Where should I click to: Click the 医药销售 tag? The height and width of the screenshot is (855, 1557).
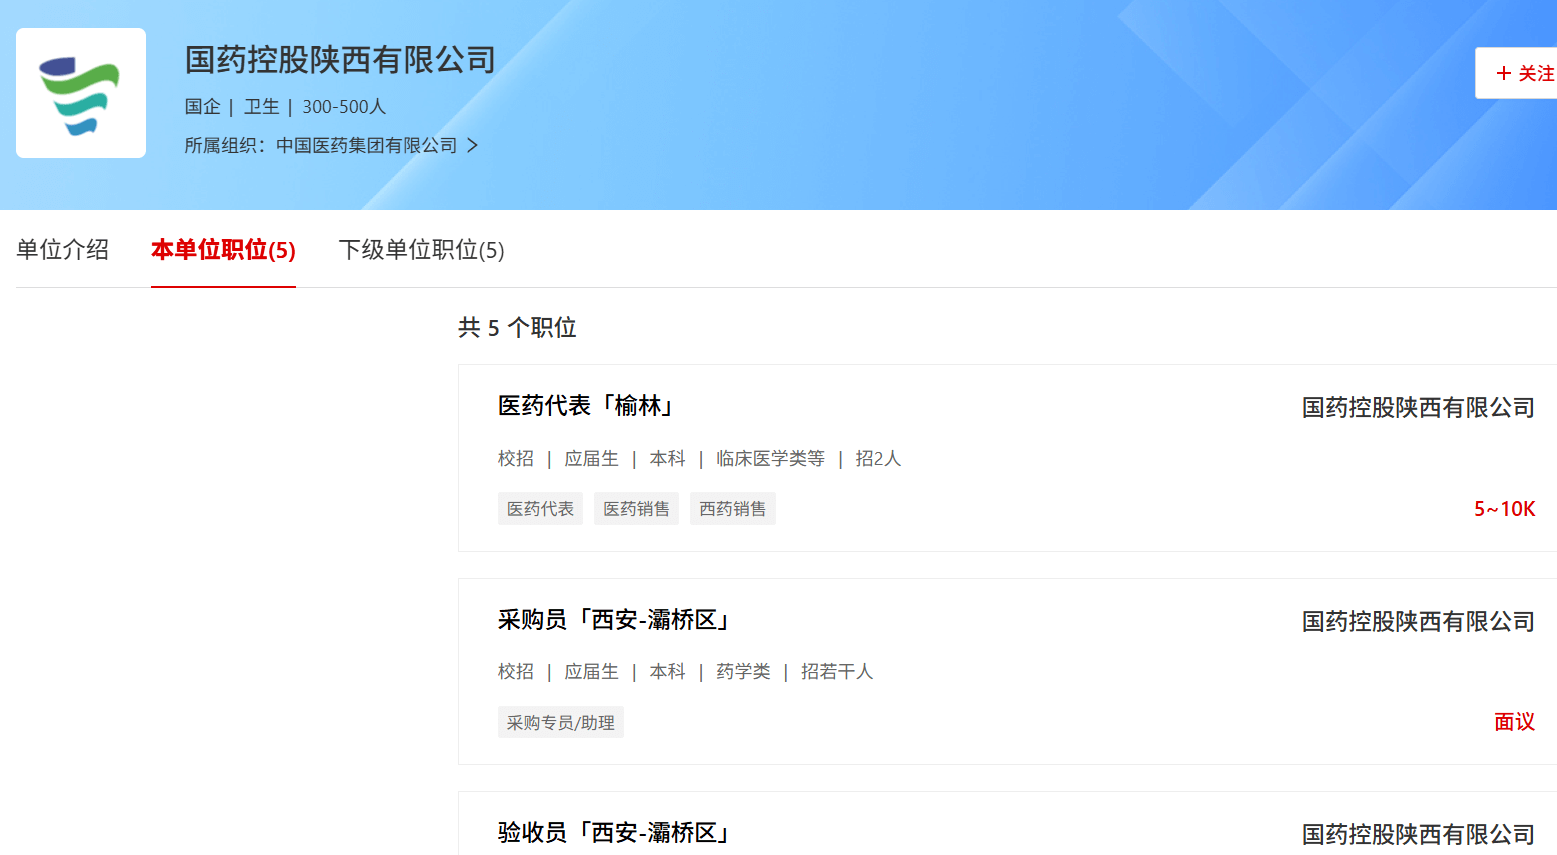tap(636, 509)
